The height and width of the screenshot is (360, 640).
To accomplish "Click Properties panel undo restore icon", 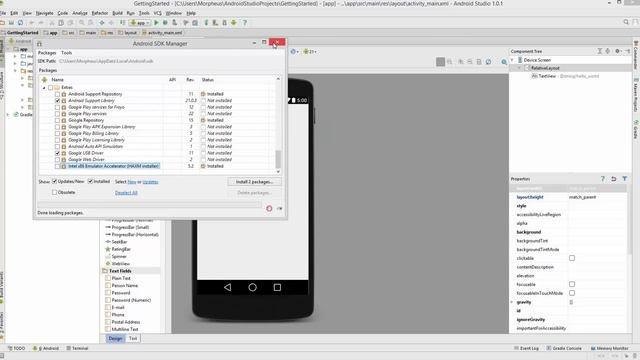I will 613,179.
